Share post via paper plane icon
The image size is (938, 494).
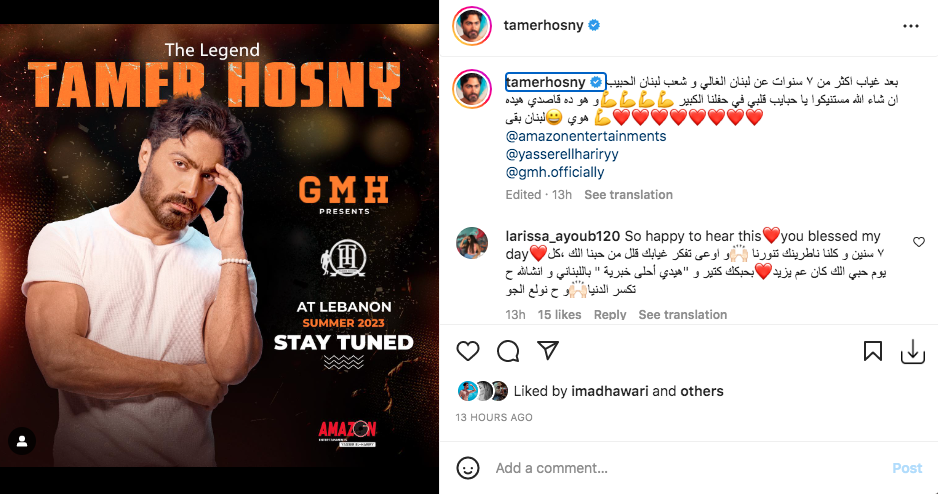pos(547,350)
